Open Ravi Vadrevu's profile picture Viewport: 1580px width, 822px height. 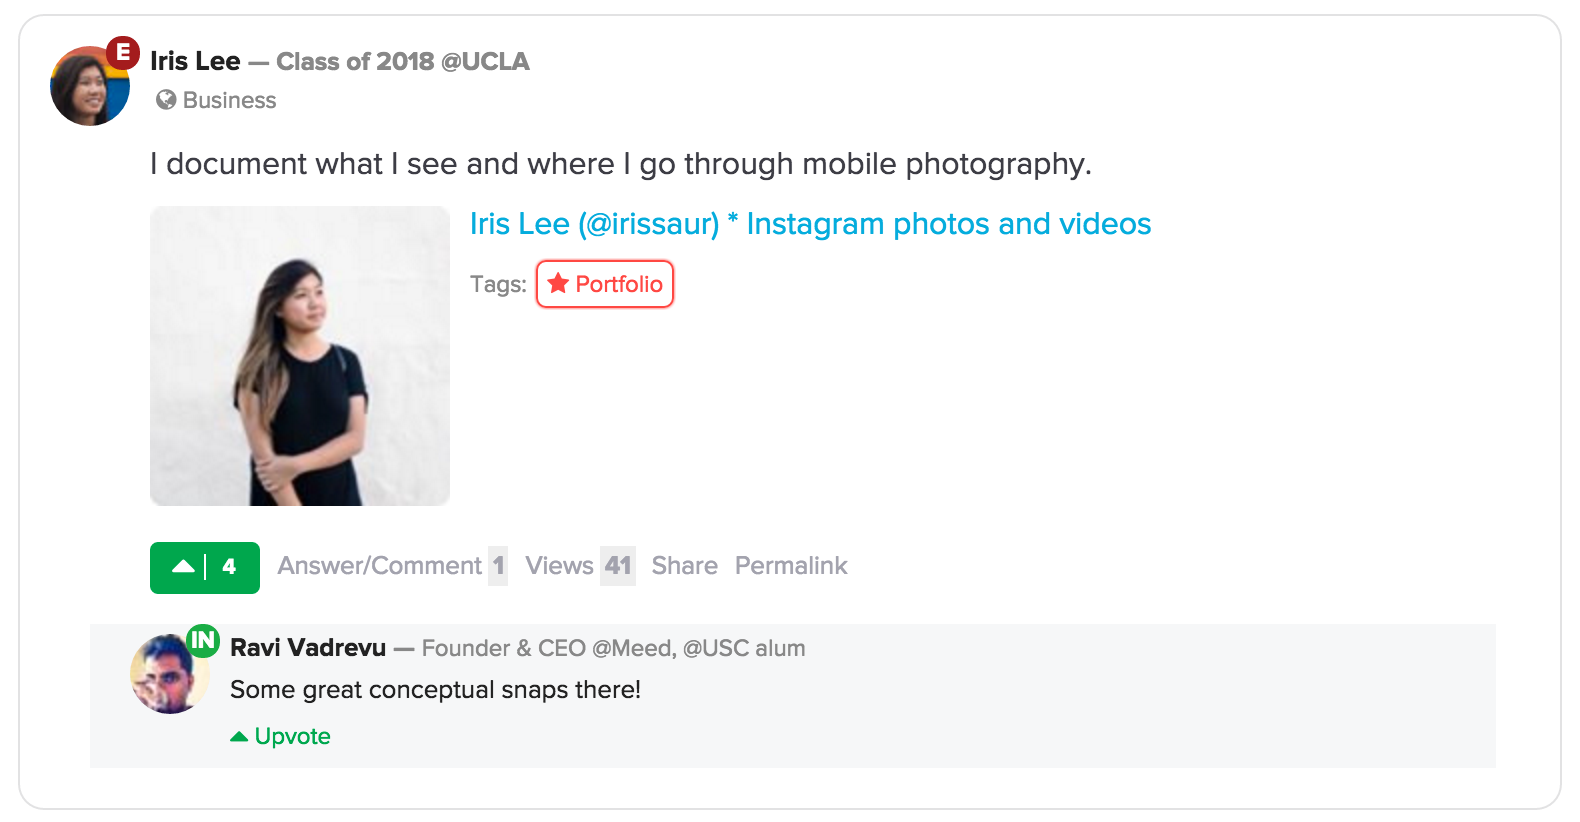[168, 675]
